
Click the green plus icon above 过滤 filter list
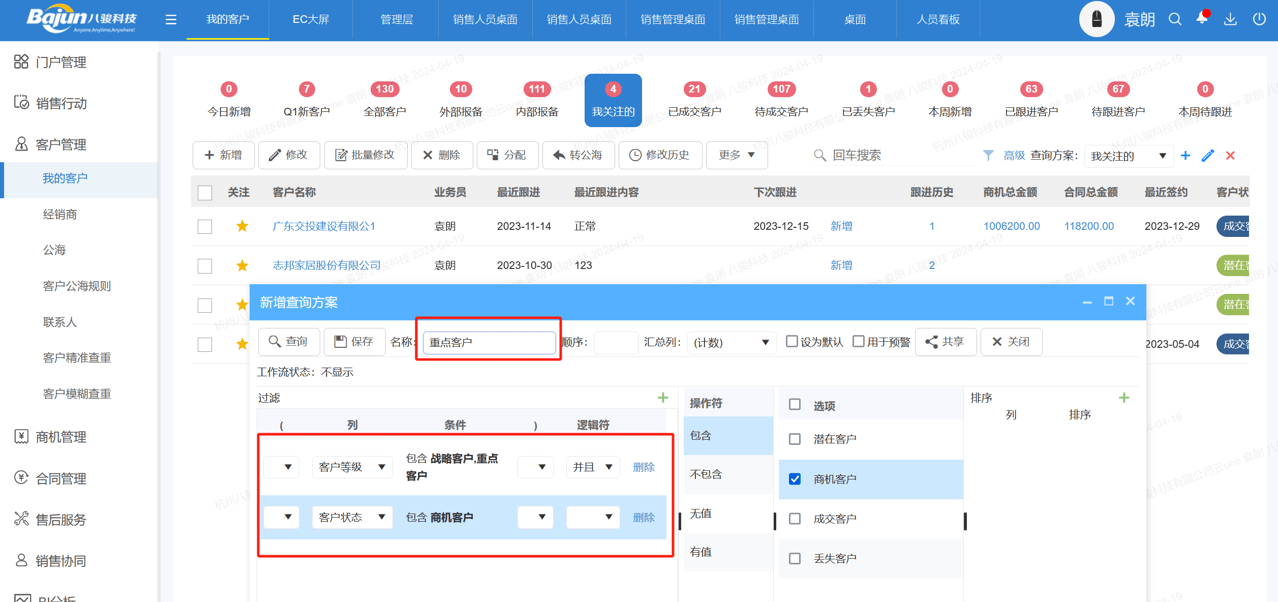[662, 397]
